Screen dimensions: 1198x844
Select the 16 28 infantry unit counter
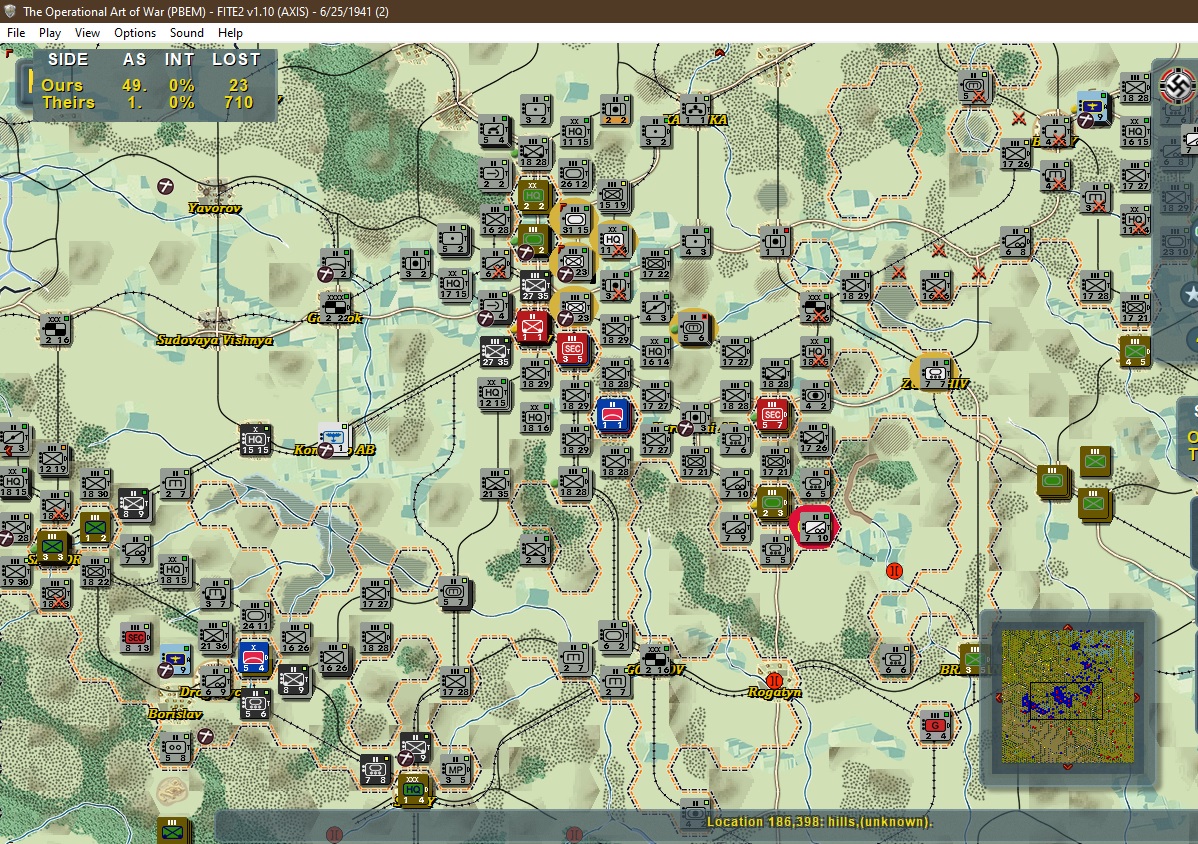click(494, 220)
